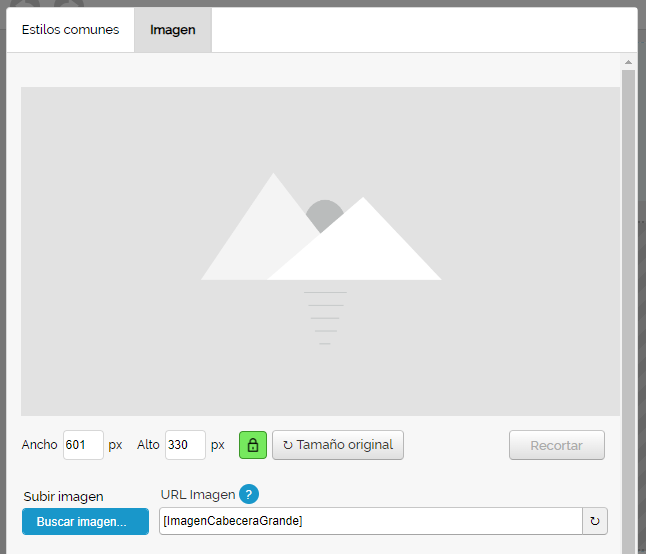Click px unit after width field
646x554 pixels.
[115, 445]
